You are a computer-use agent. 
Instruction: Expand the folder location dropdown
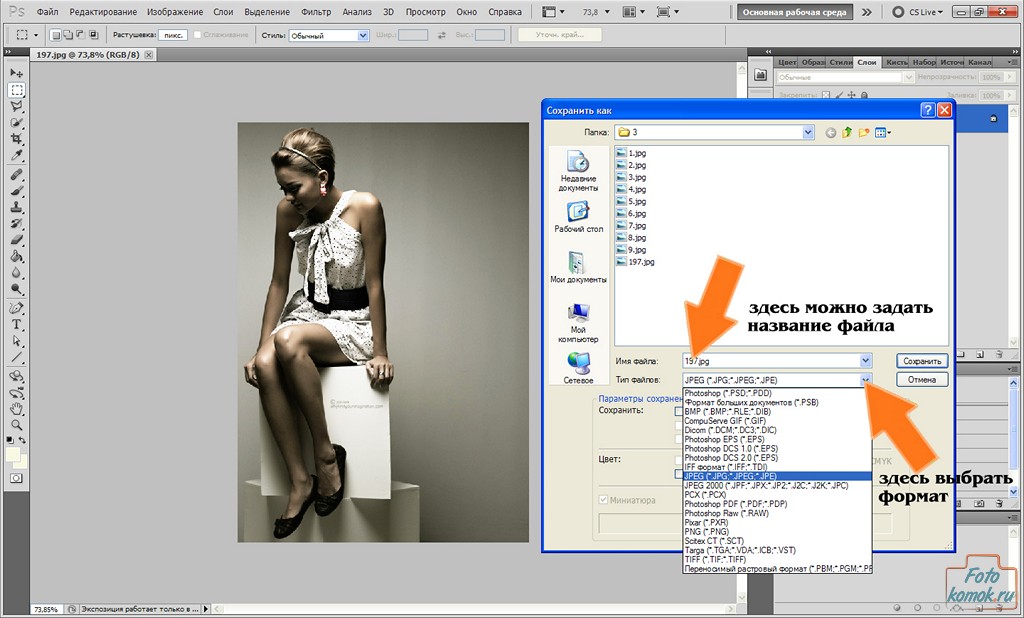[x=808, y=132]
